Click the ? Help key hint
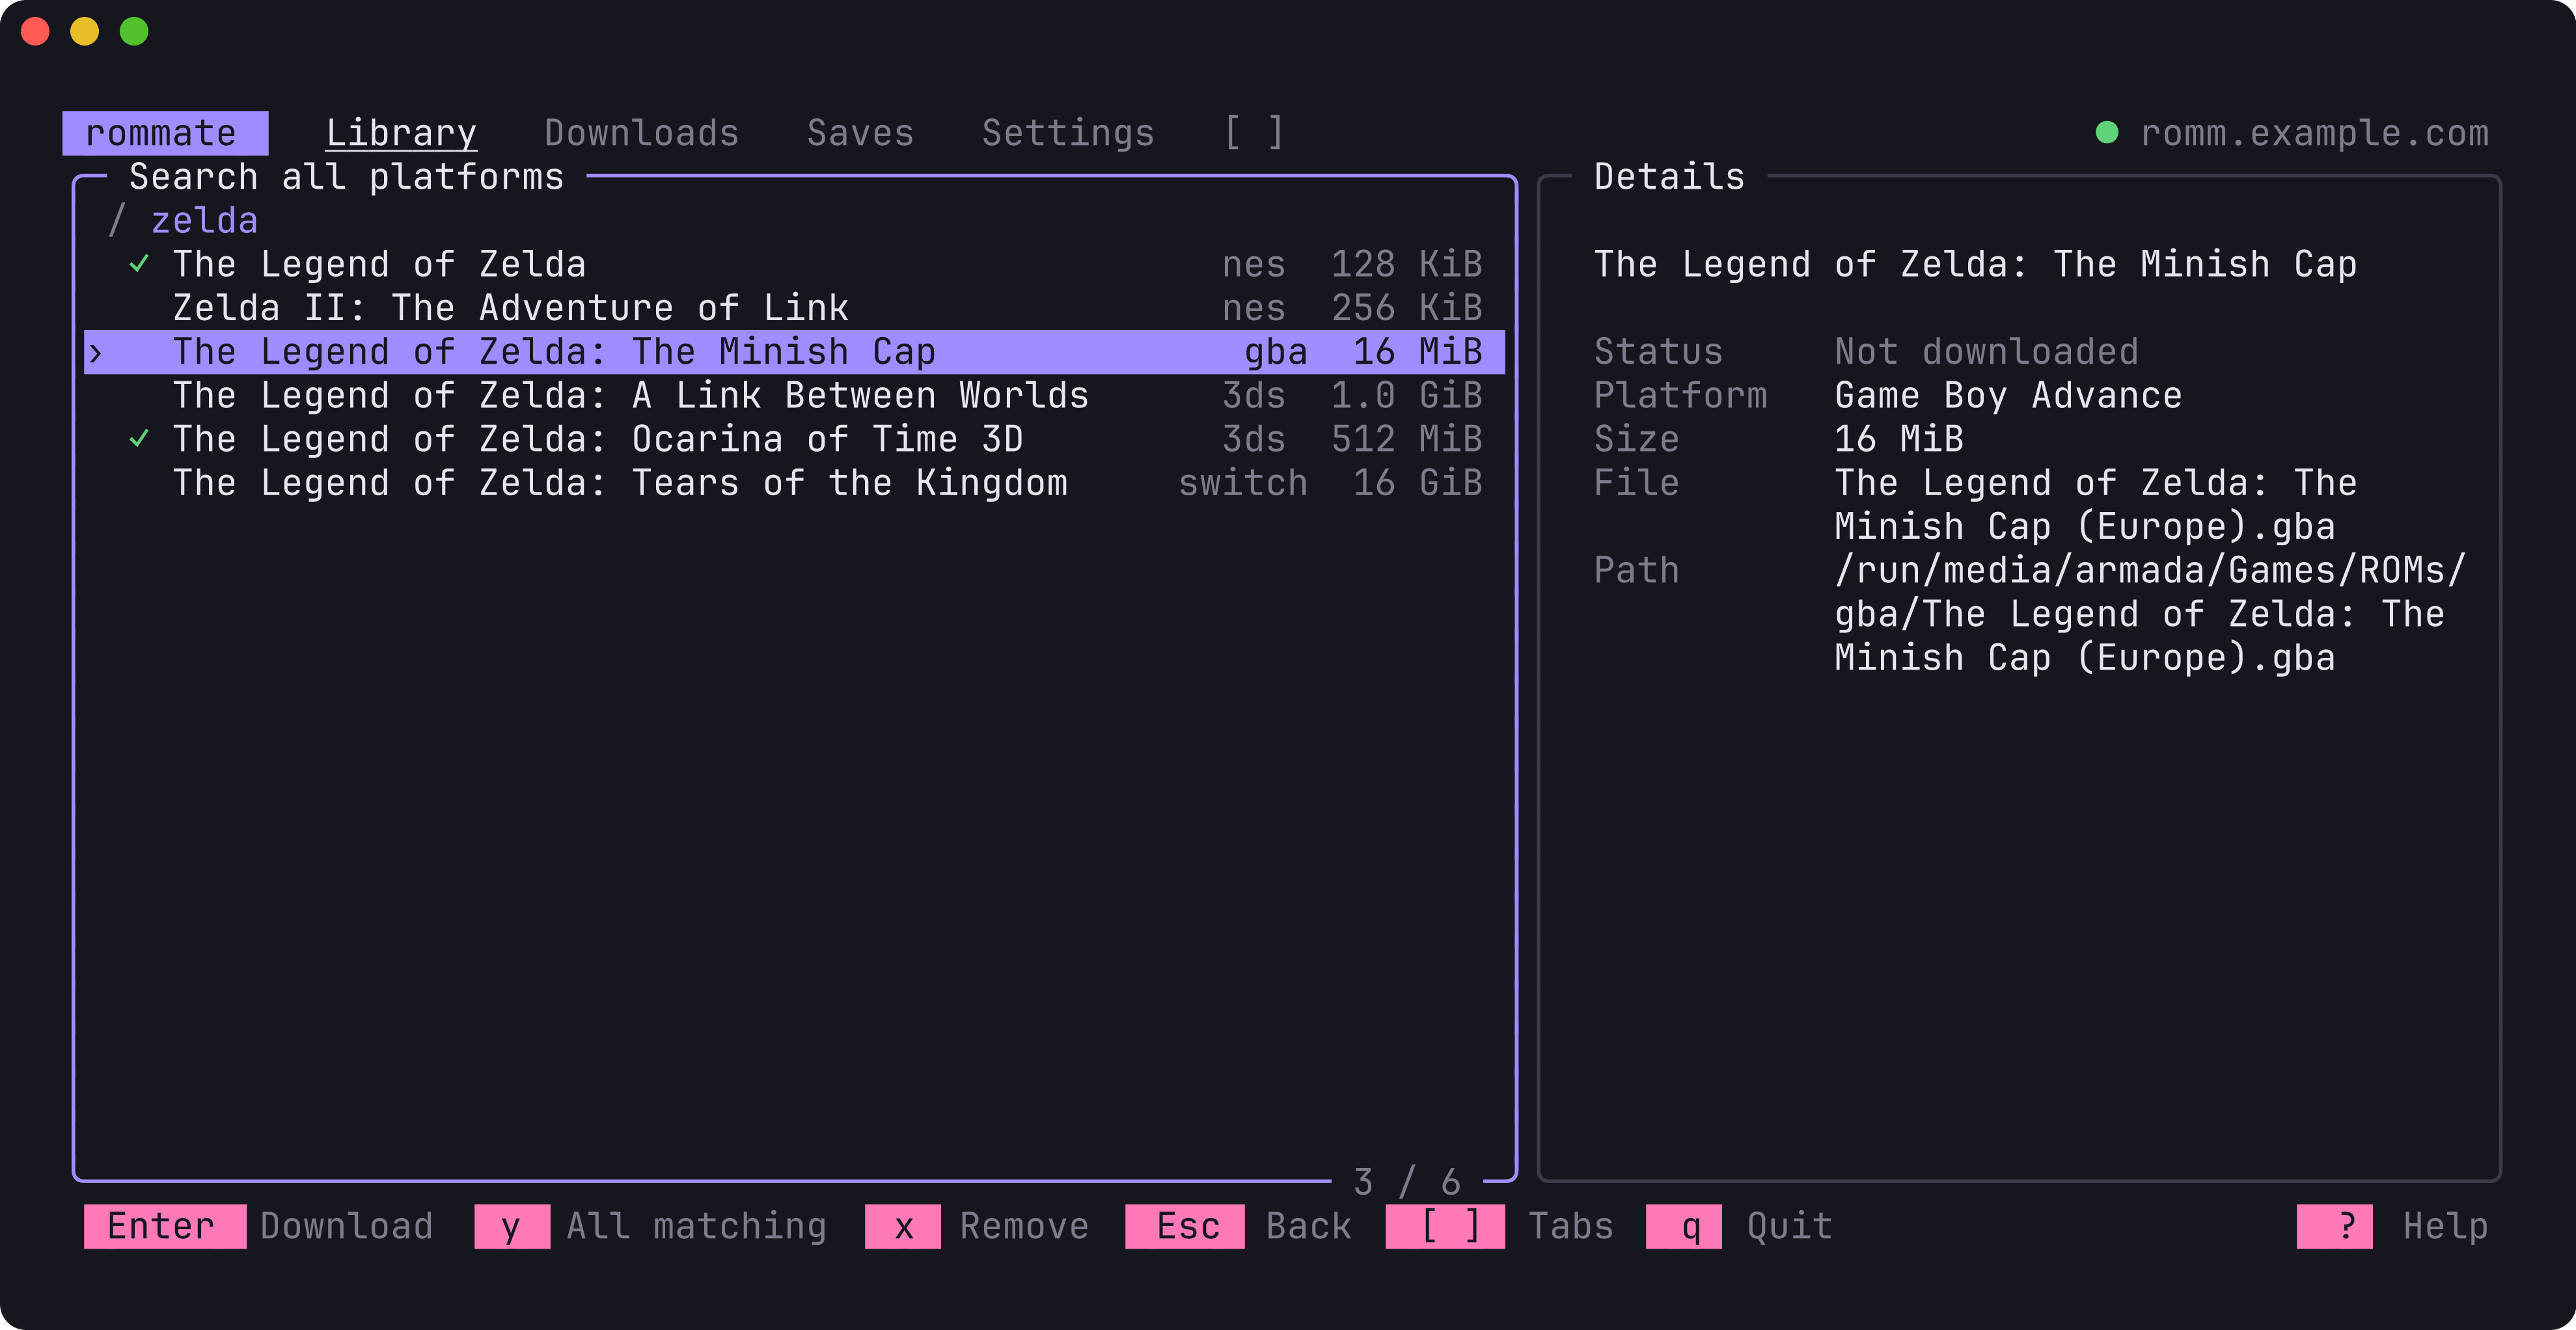The width and height of the screenshot is (2576, 1330). (2392, 1226)
